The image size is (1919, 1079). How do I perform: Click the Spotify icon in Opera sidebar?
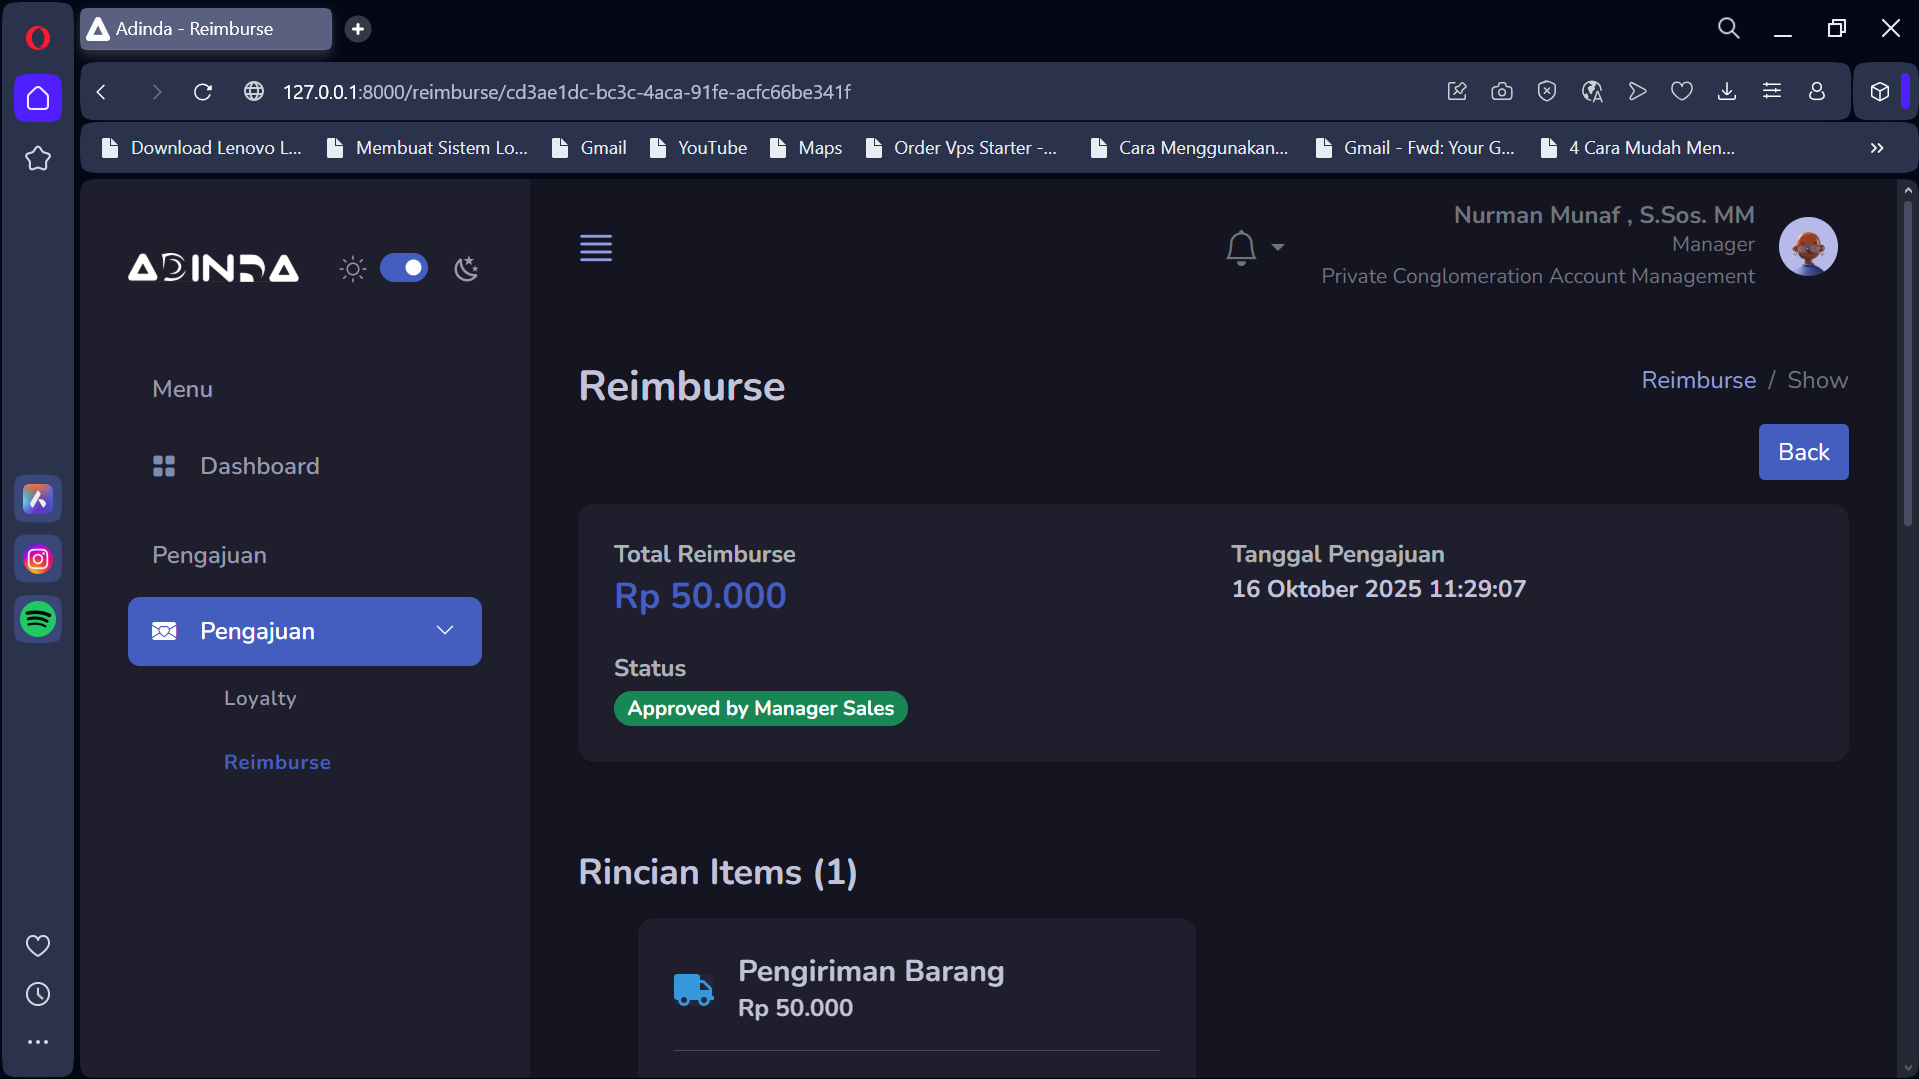[x=38, y=620]
